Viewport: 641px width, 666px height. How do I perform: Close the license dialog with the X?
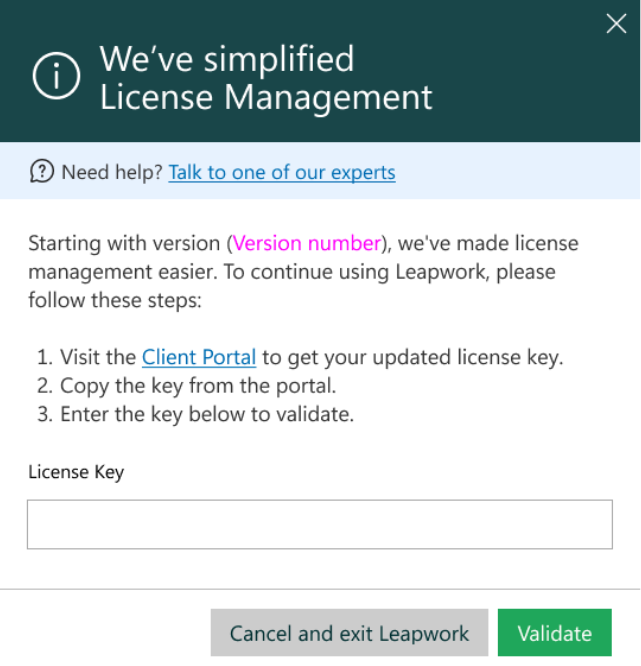(616, 23)
